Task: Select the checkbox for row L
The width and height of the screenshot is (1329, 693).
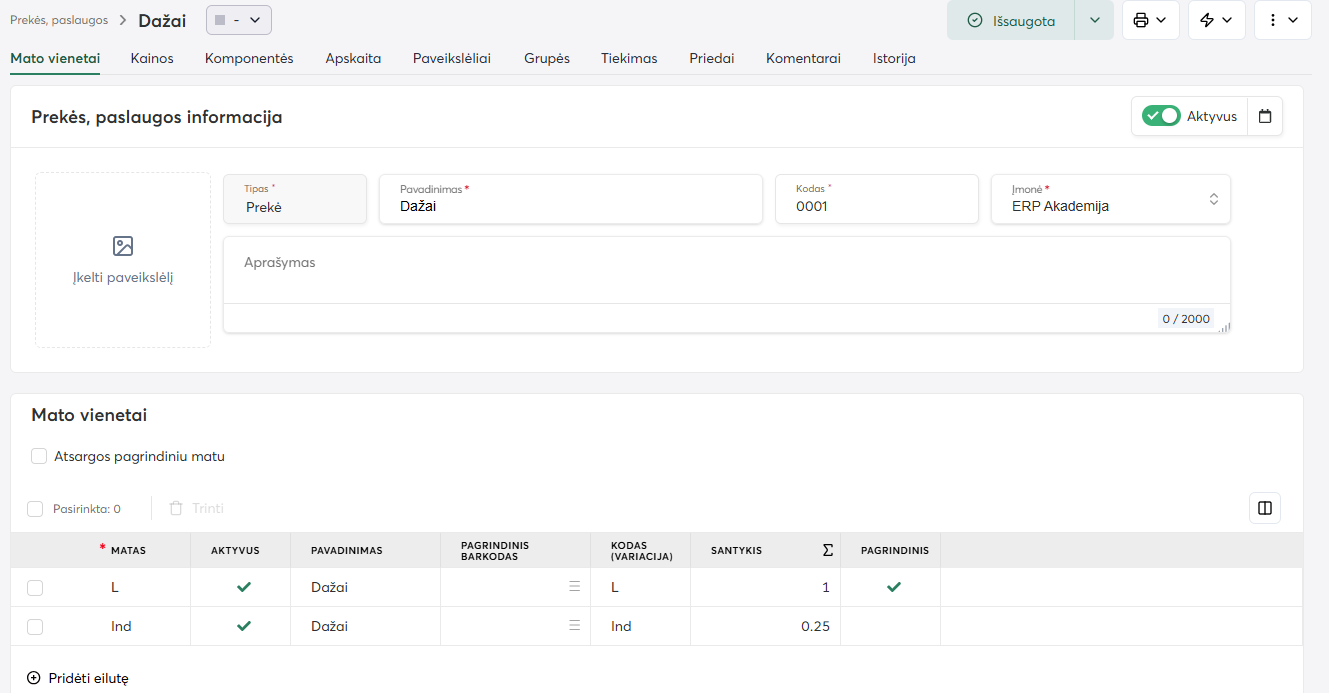Action: (x=35, y=588)
